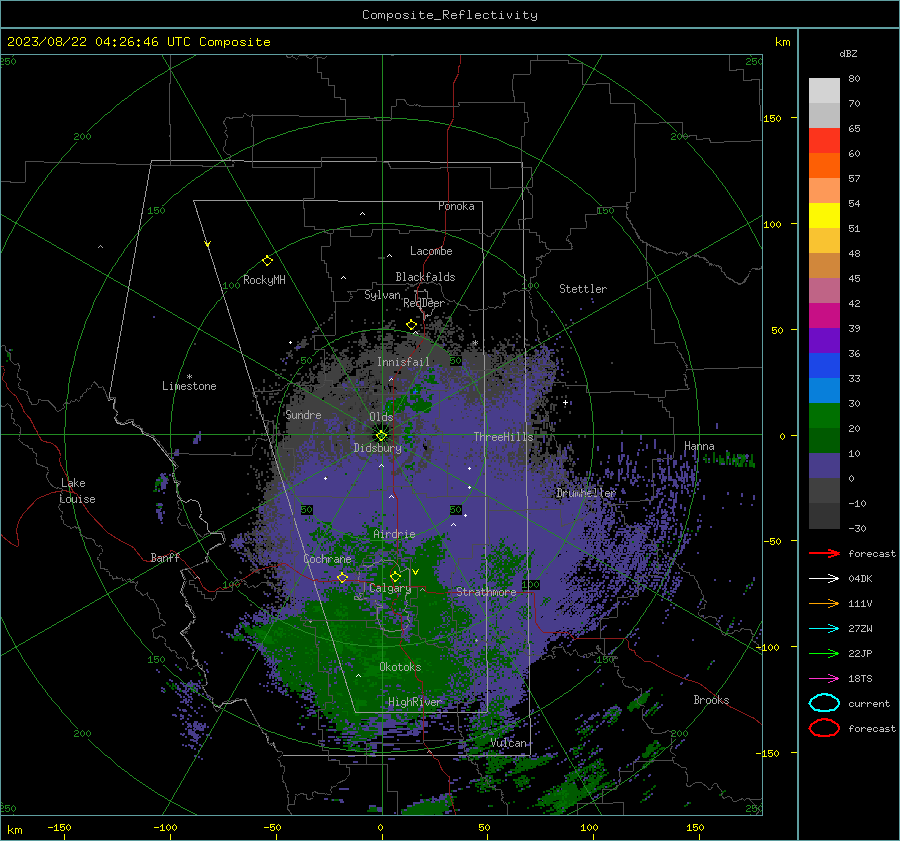Click the Airdrie city label
Screen dimensions: 900x841
[x=394, y=534]
